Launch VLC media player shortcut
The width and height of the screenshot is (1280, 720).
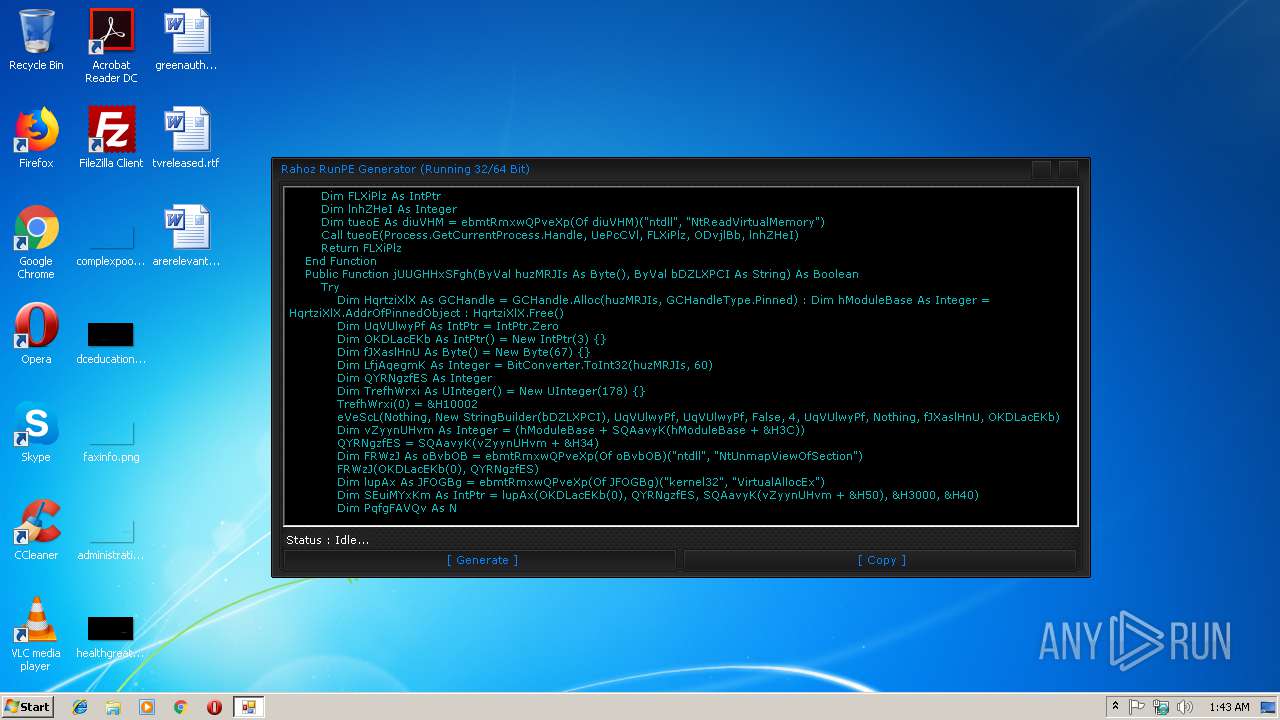(36, 634)
